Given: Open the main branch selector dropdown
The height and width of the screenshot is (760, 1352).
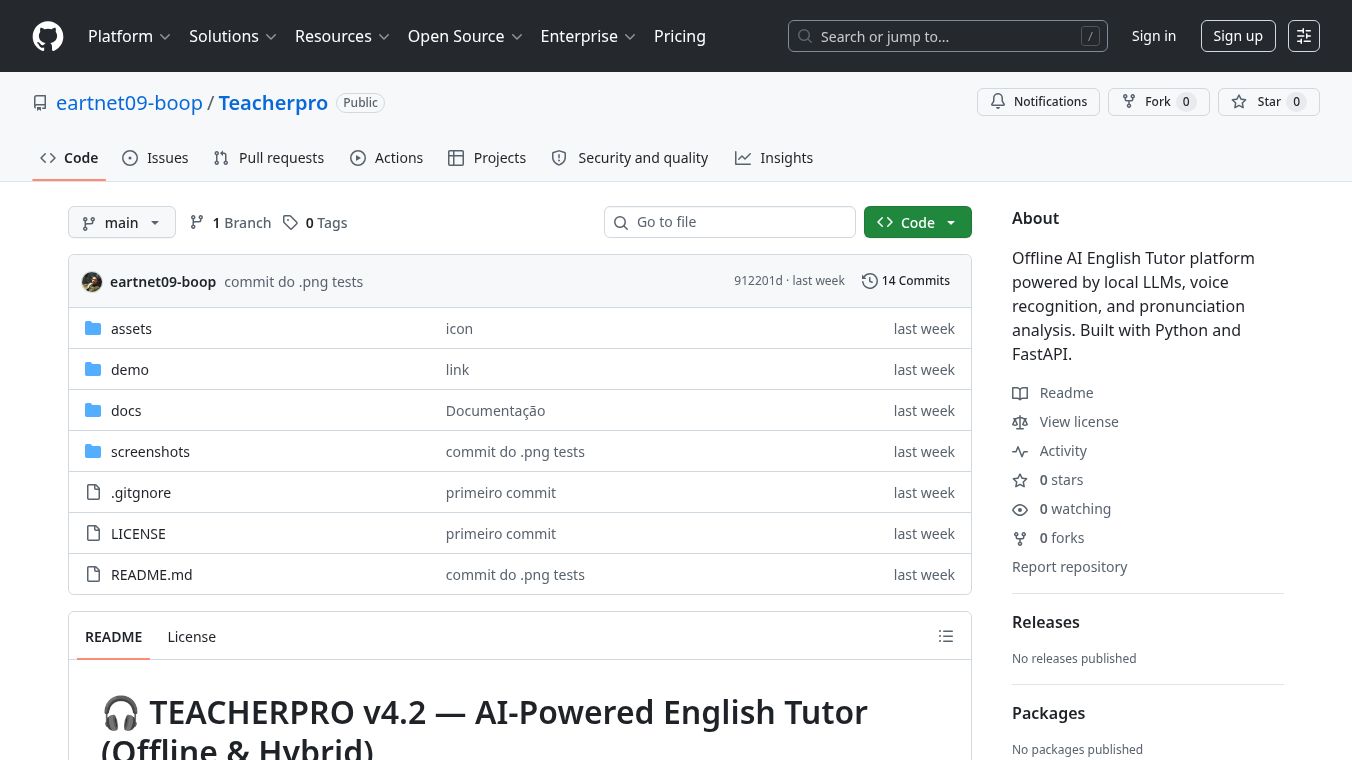Looking at the screenshot, I should (x=122, y=222).
